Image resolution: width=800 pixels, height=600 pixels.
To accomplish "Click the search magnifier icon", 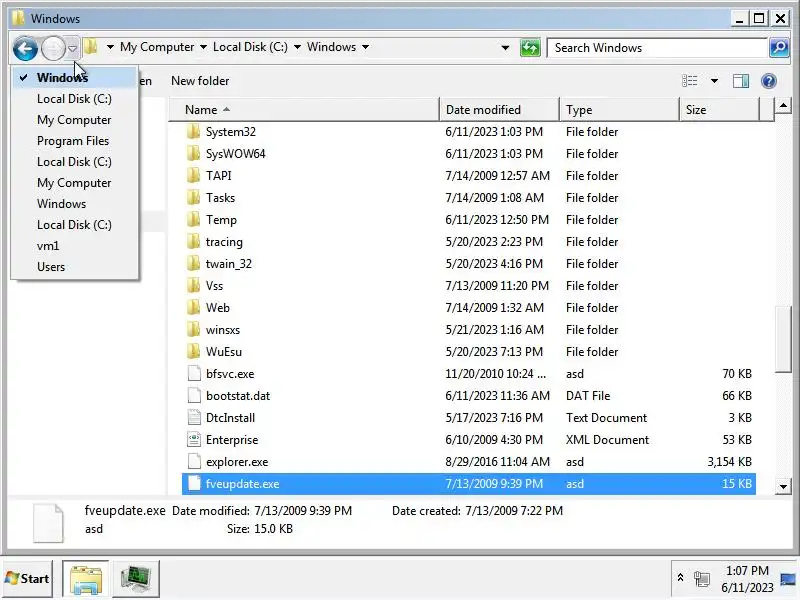I will [779, 48].
